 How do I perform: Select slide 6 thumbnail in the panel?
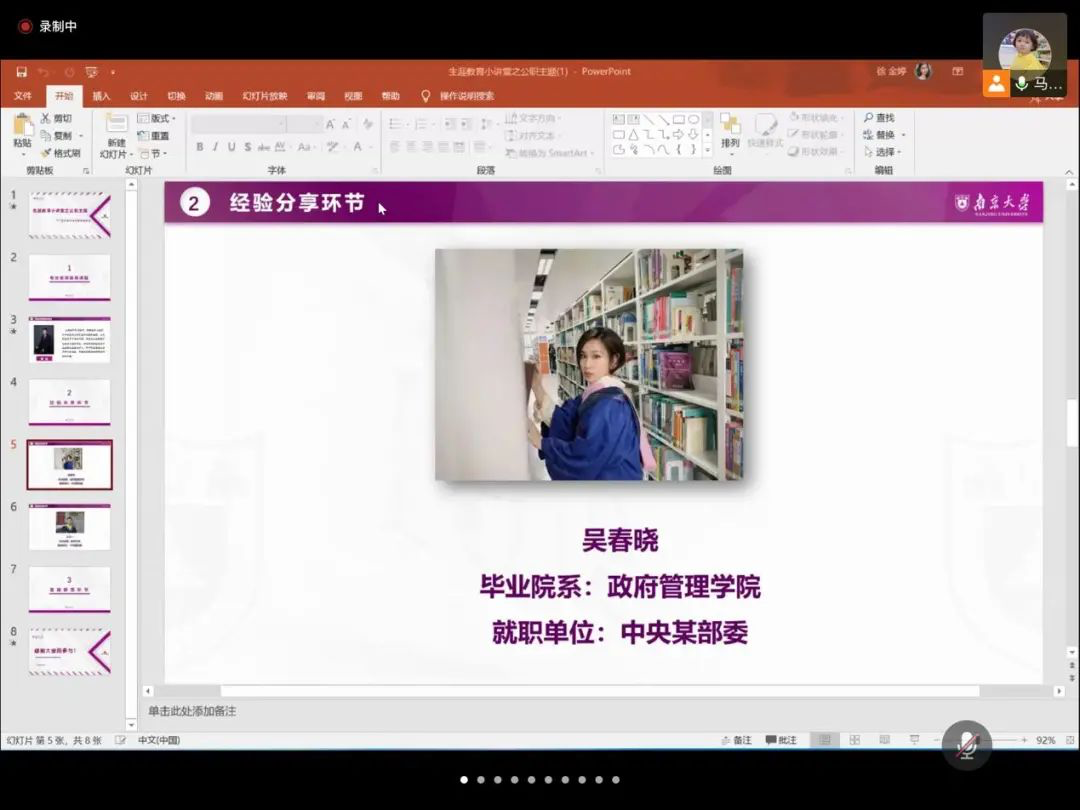coord(69,527)
